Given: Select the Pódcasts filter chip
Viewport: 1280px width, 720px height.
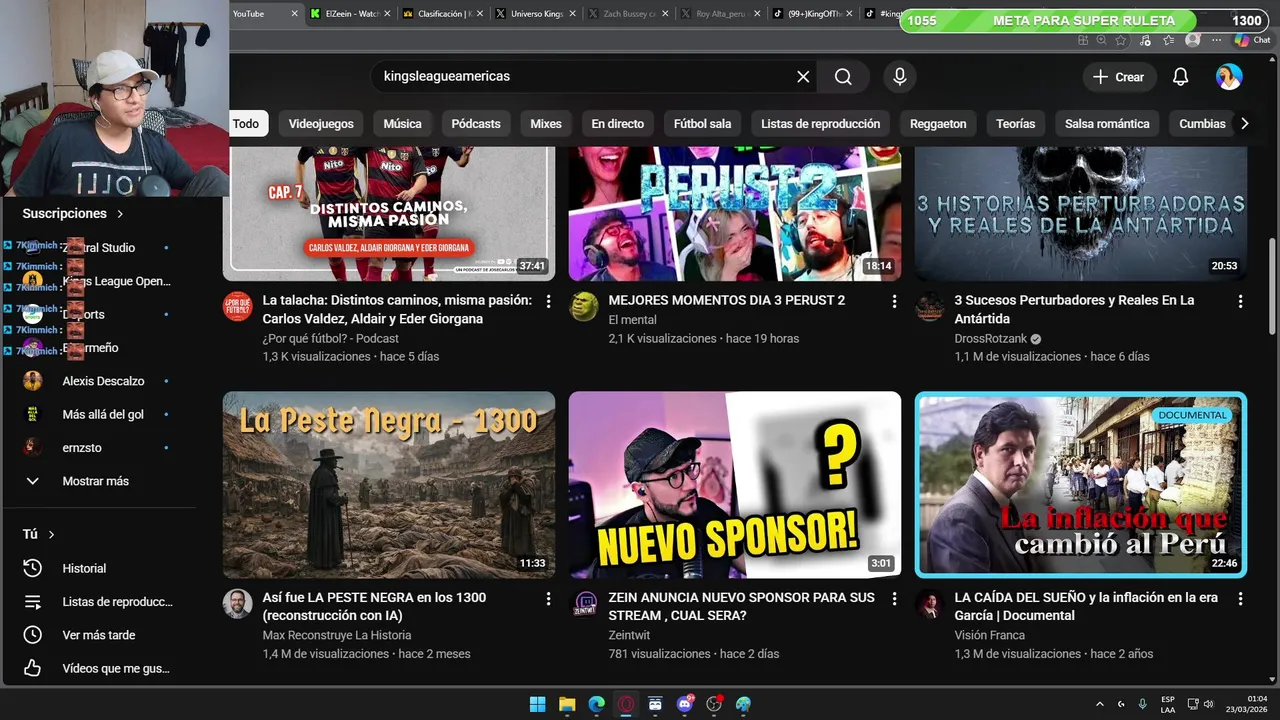Looking at the screenshot, I should [476, 124].
